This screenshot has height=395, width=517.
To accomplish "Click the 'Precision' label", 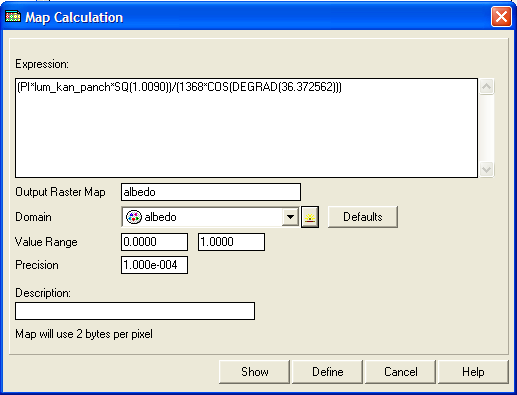I will 37,265.
